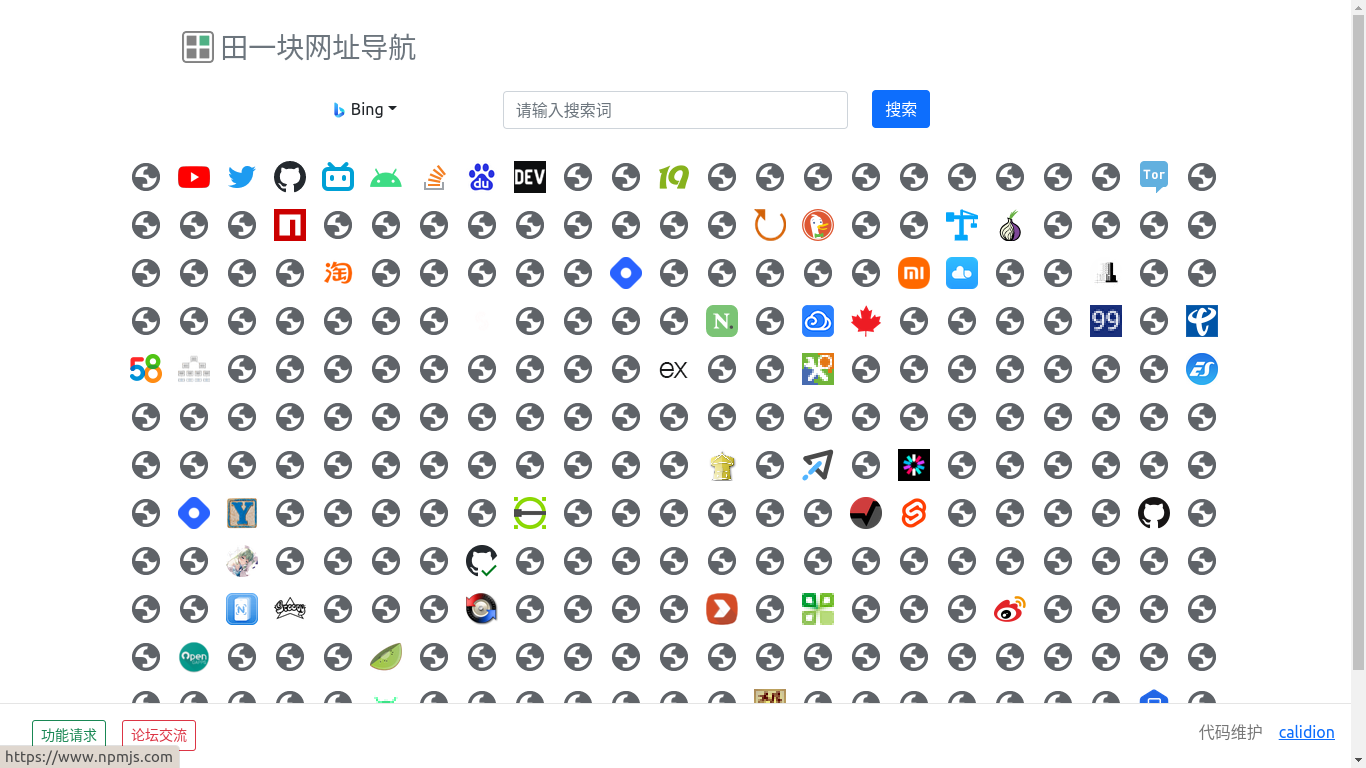
Task: Open the paper plane icon
Action: click(x=818, y=465)
